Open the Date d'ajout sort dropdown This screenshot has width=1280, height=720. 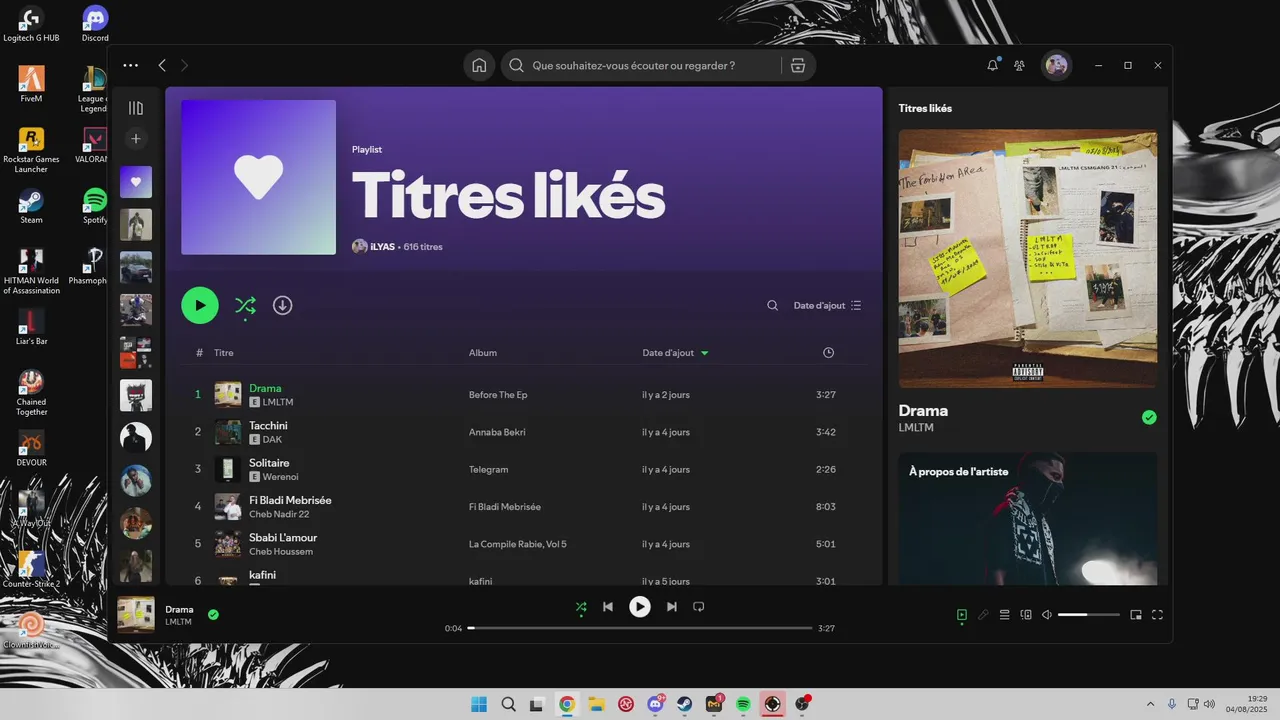[x=827, y=305]
